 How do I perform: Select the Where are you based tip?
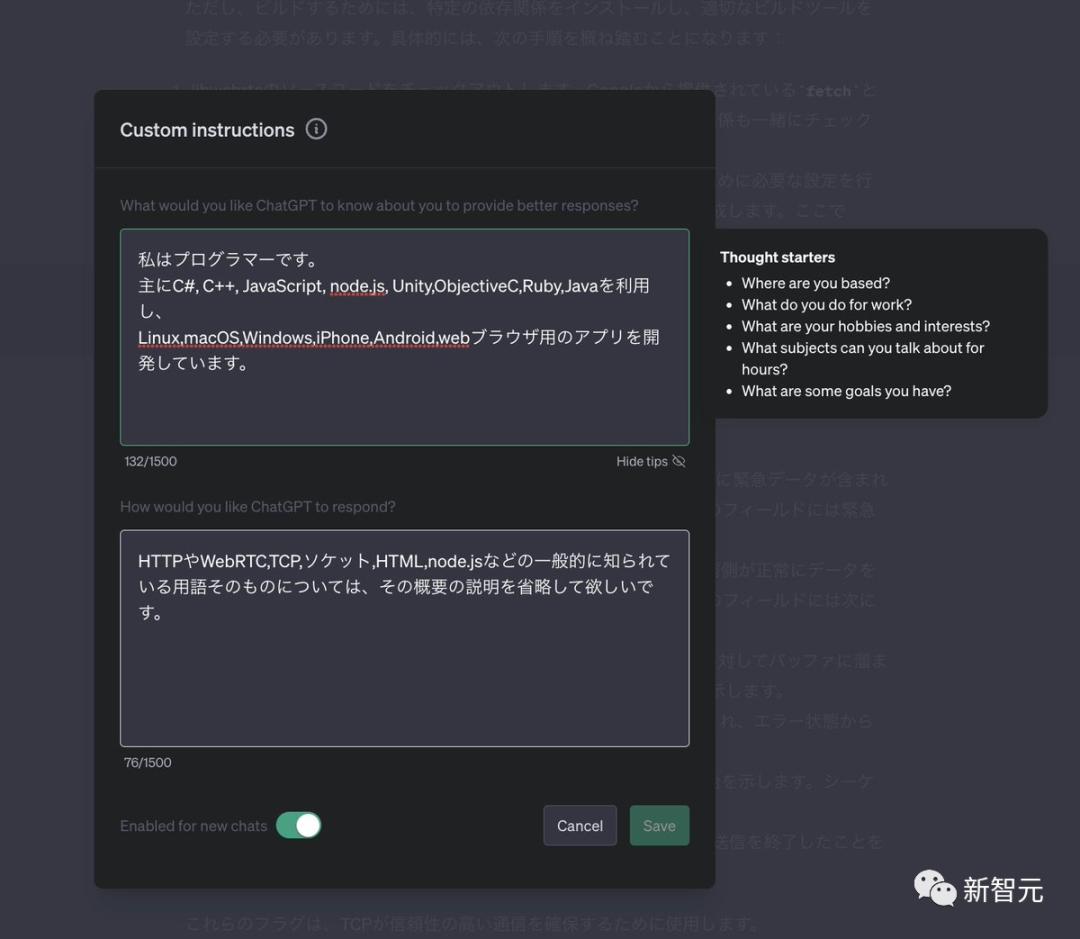pos(816,283)
